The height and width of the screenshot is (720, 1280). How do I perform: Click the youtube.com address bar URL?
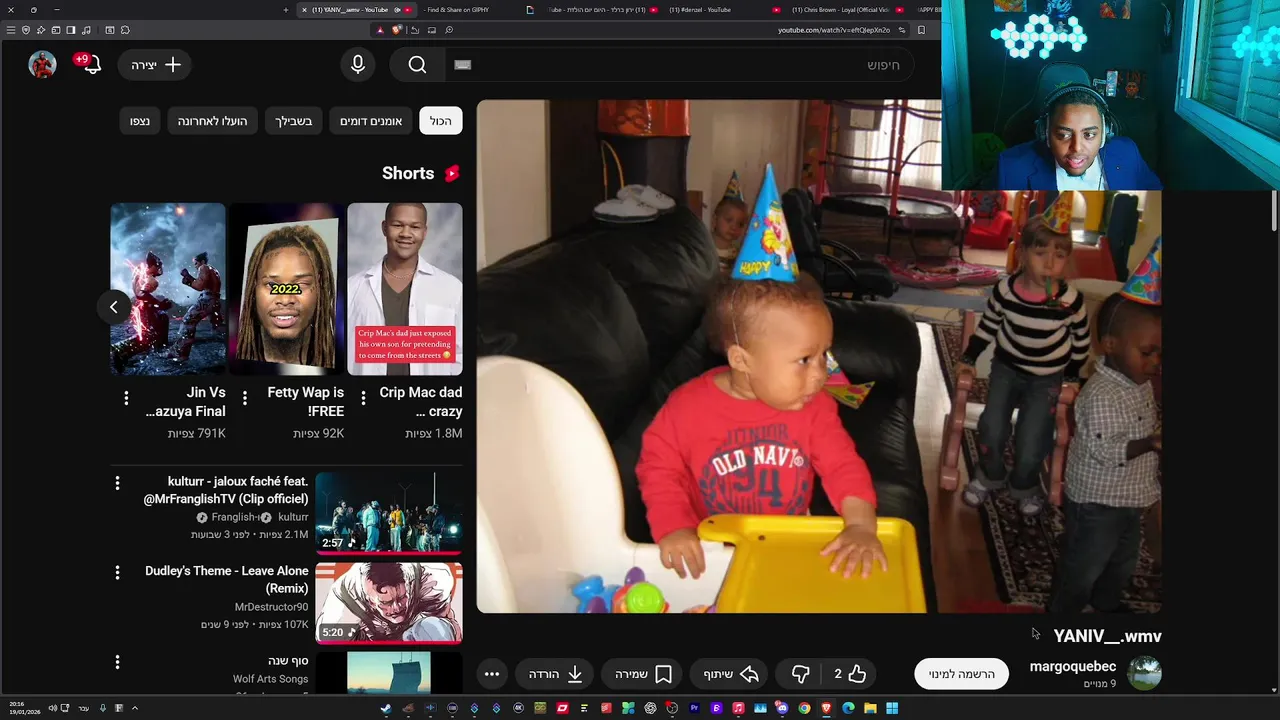[834, 30]
